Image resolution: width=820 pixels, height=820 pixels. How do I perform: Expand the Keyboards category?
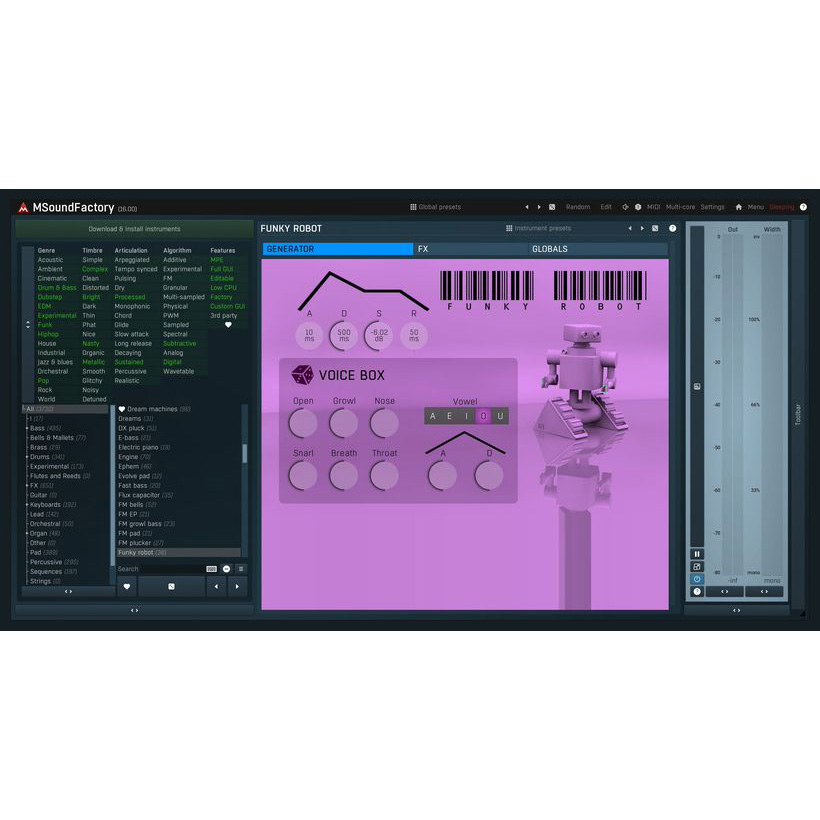click(x=27, y=505)
